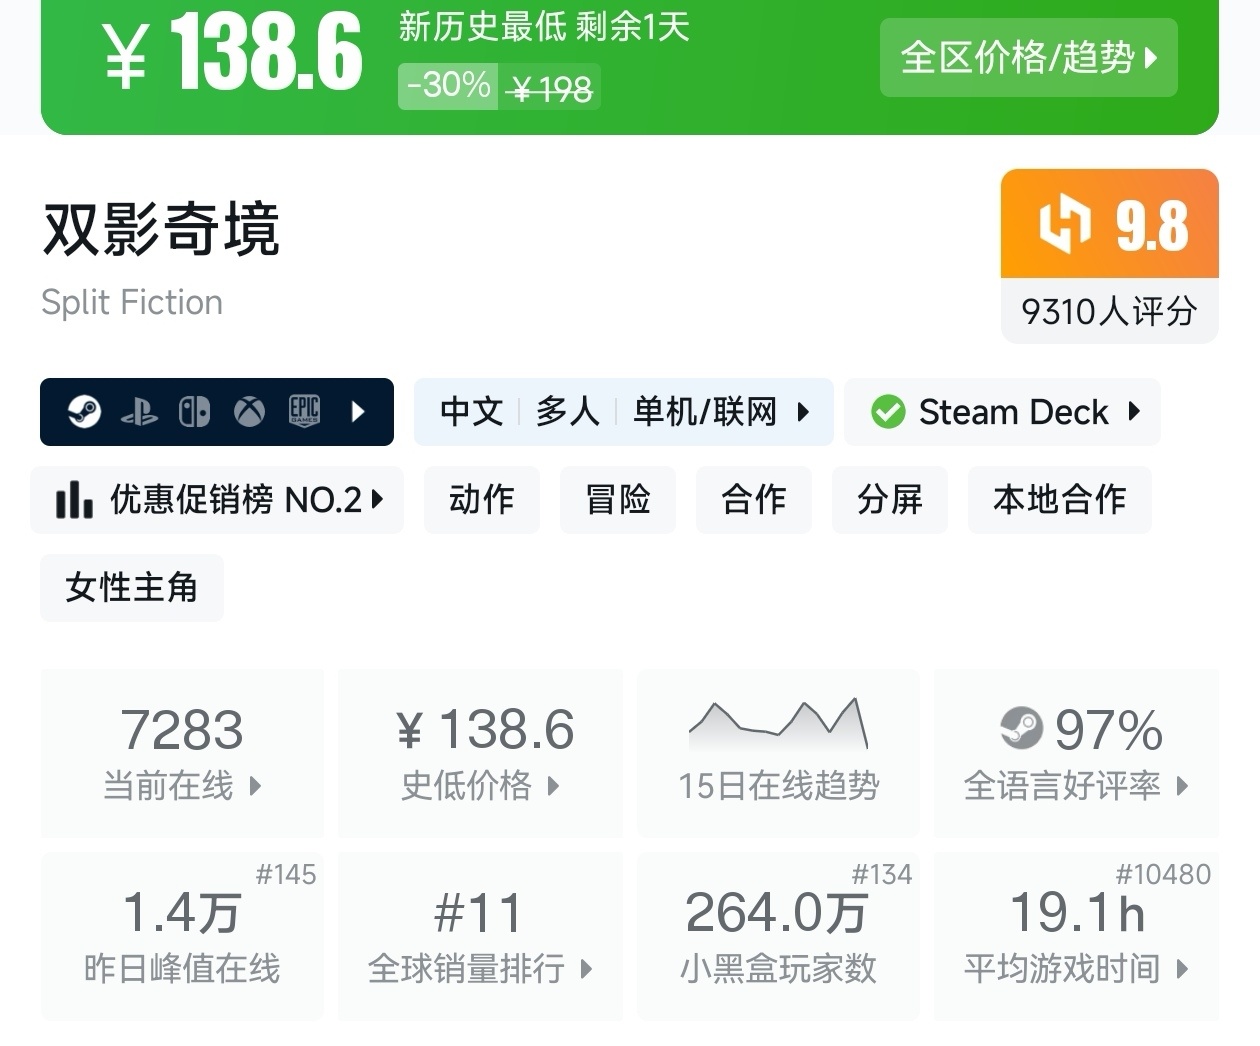Select the 女性主角 tag
Image resolution: width=1260 pixels, height=1046 pixels.
coord(131,587)
